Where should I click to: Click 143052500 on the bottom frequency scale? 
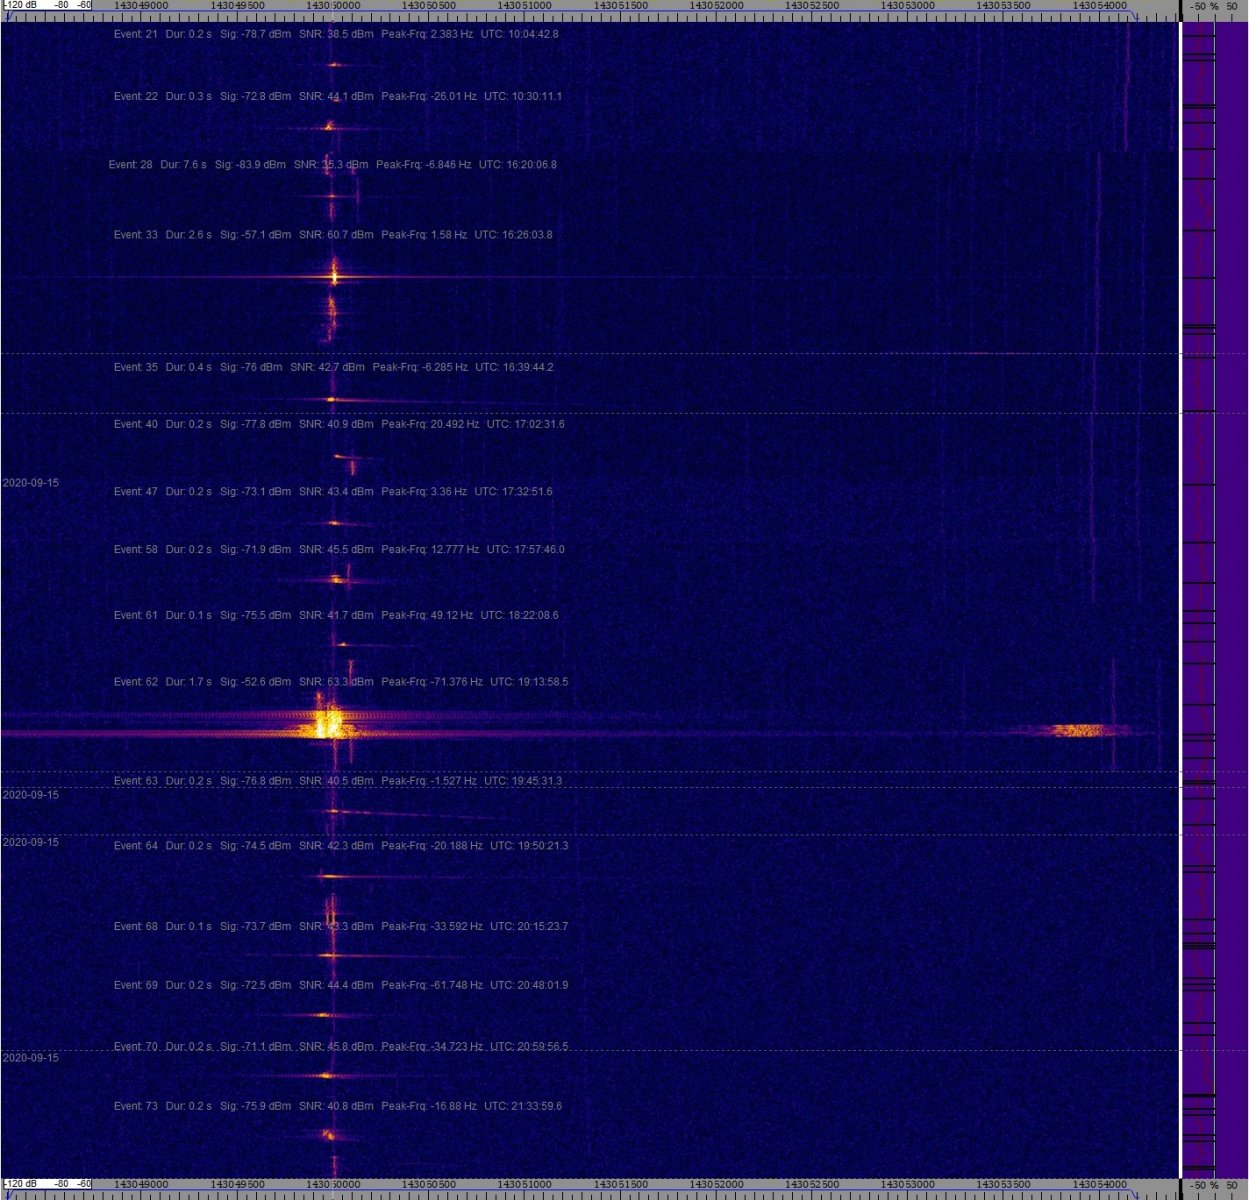click(x=812, y=1184)
